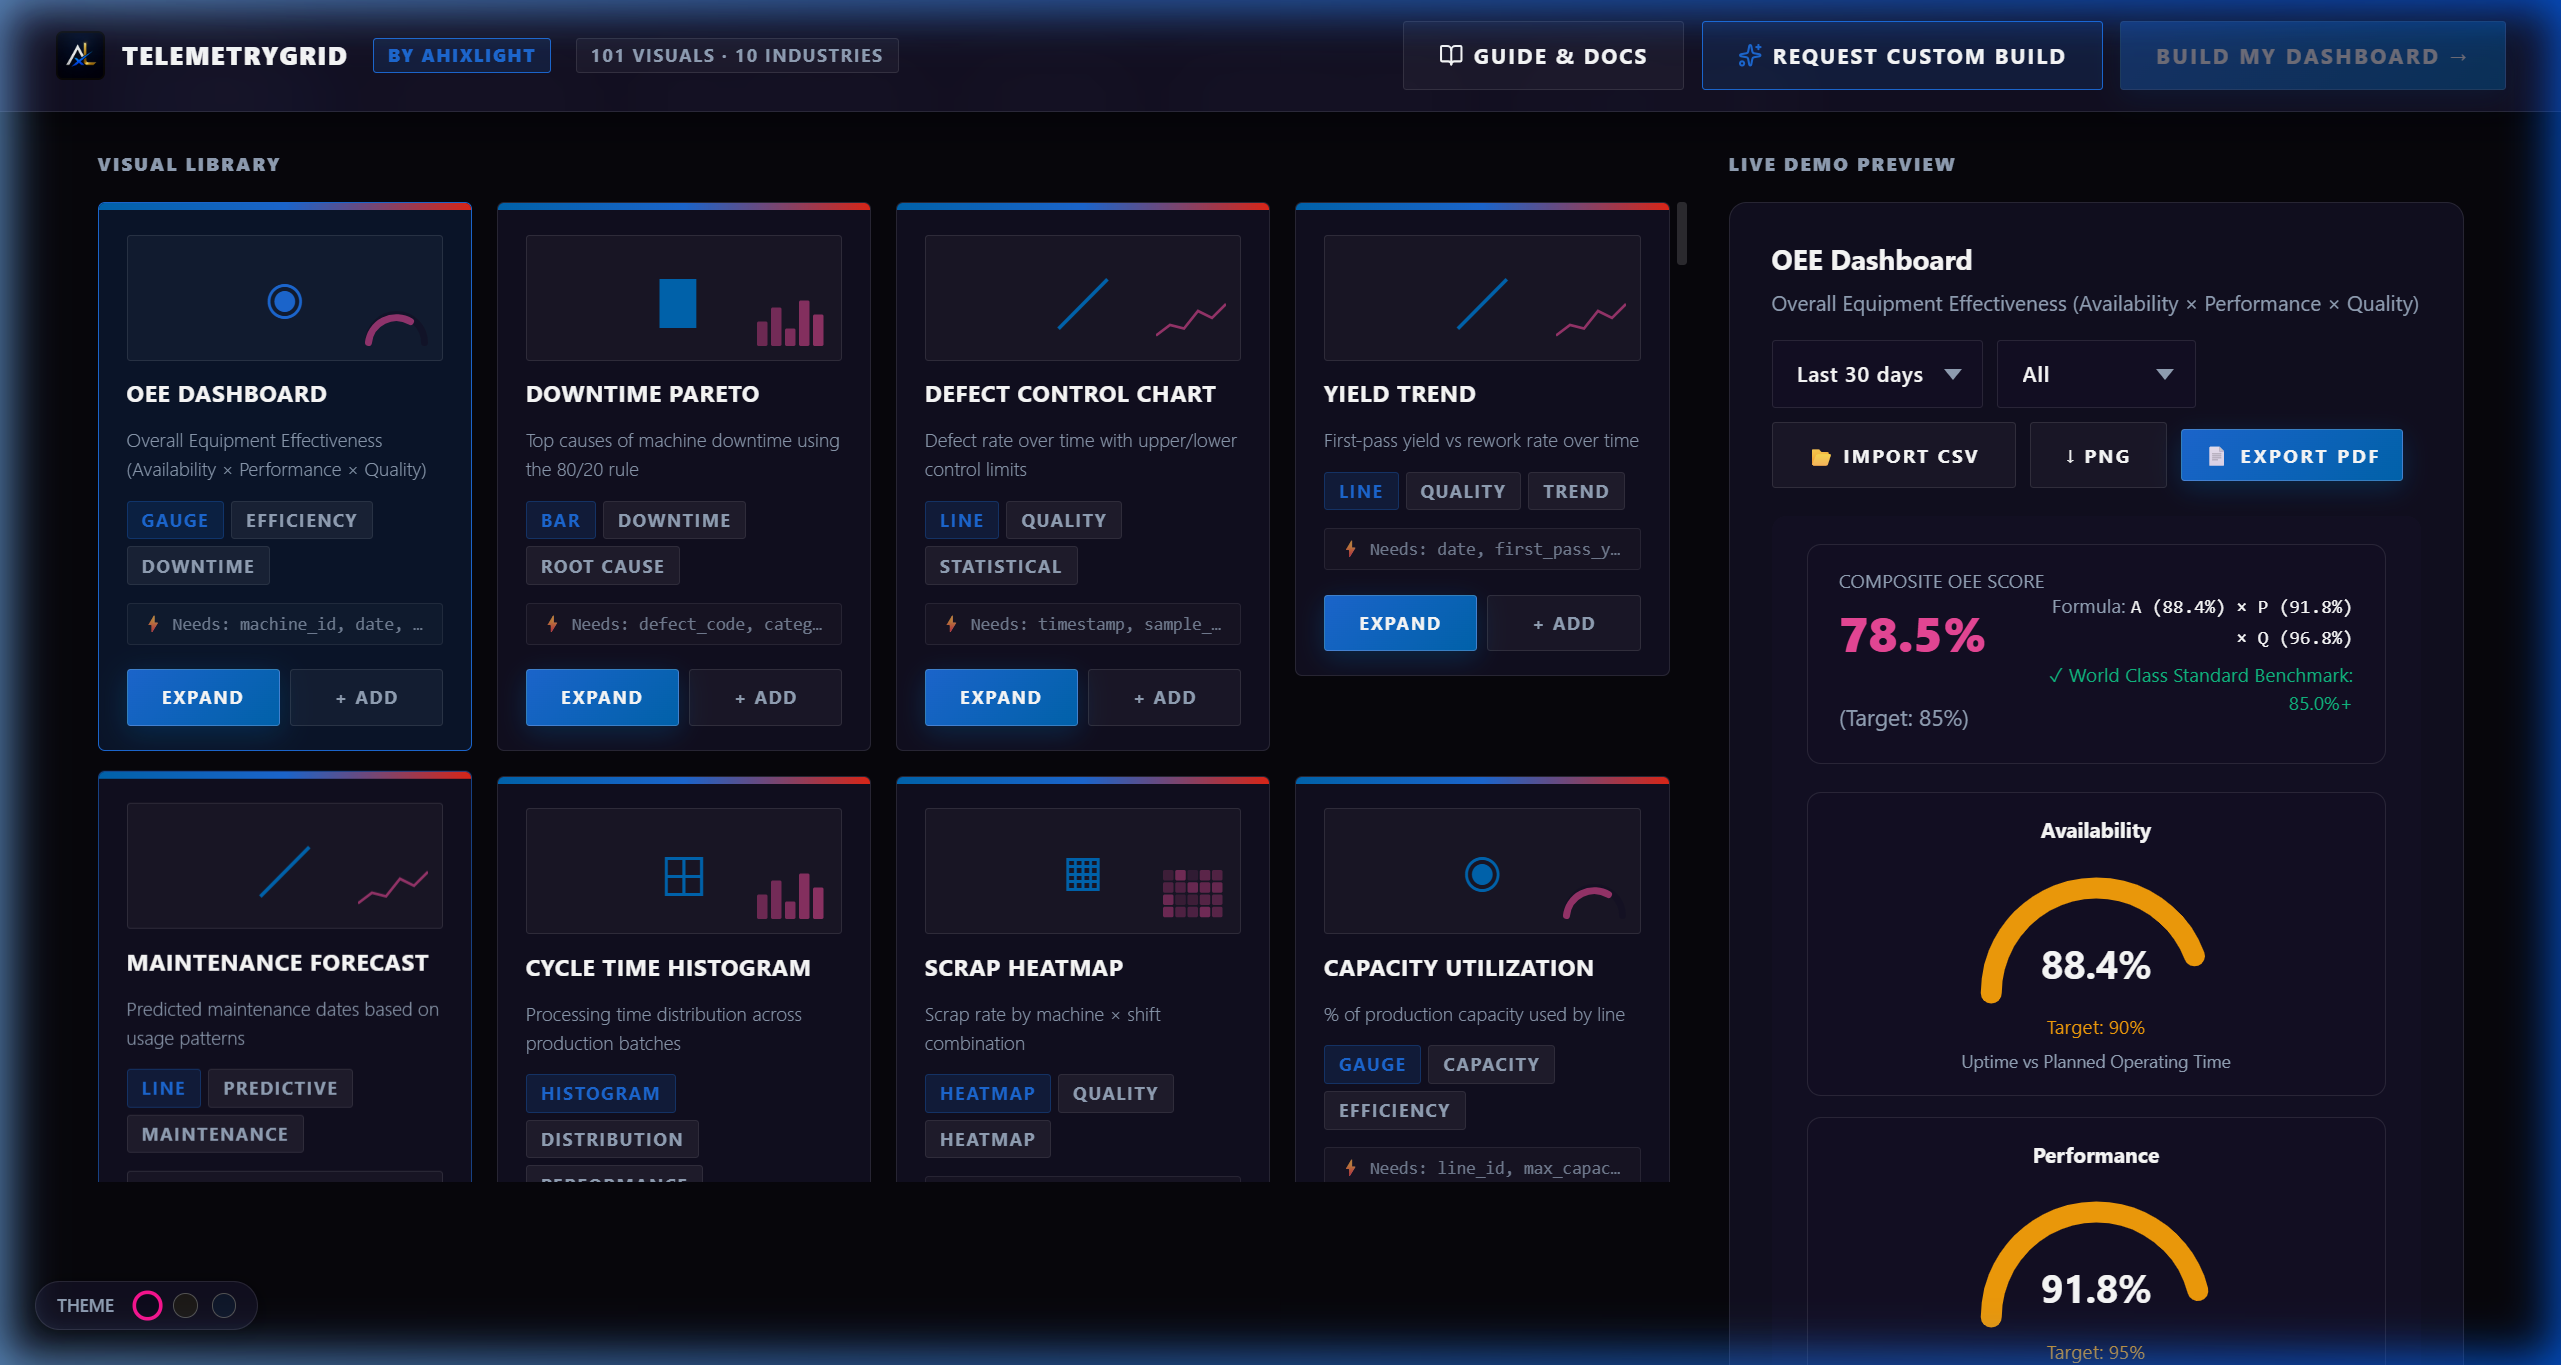Click GAUGE tag on OEE Dashboard card
The height and width of the screenshot is (1365, 2561).
tap(175, 520)
